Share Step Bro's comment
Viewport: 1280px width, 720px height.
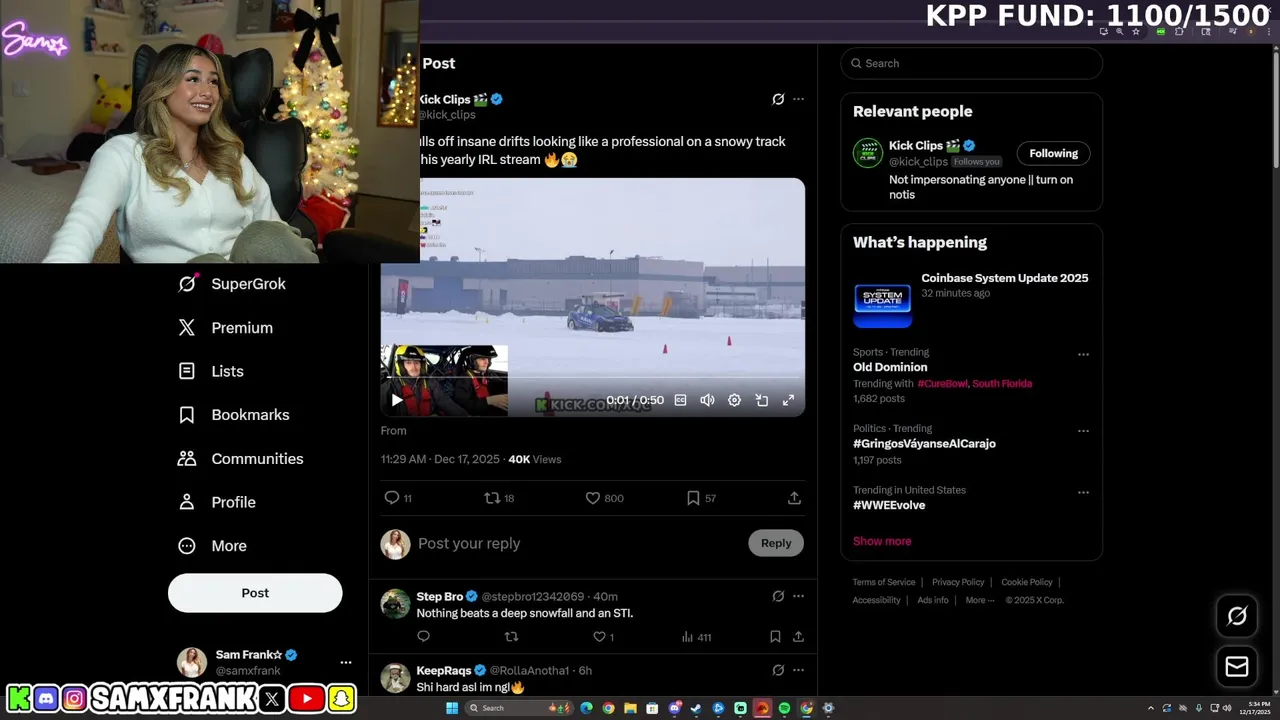798,636
